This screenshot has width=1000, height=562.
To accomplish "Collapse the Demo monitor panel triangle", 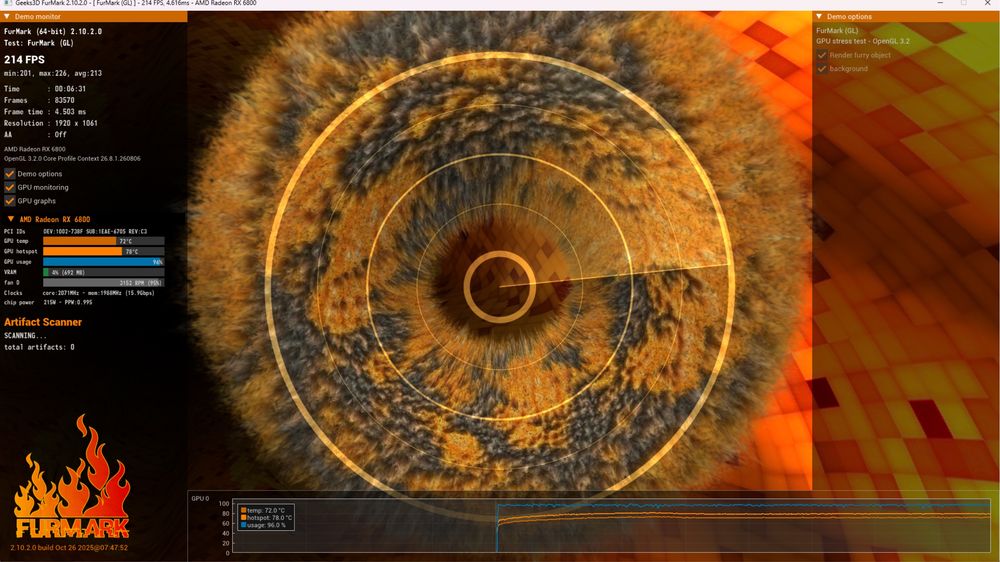I will coord(7,17).
